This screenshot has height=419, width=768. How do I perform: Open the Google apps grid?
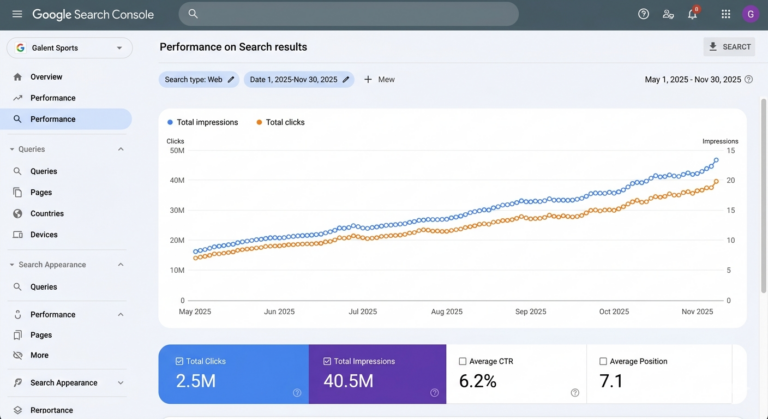[x=726, y=14]
